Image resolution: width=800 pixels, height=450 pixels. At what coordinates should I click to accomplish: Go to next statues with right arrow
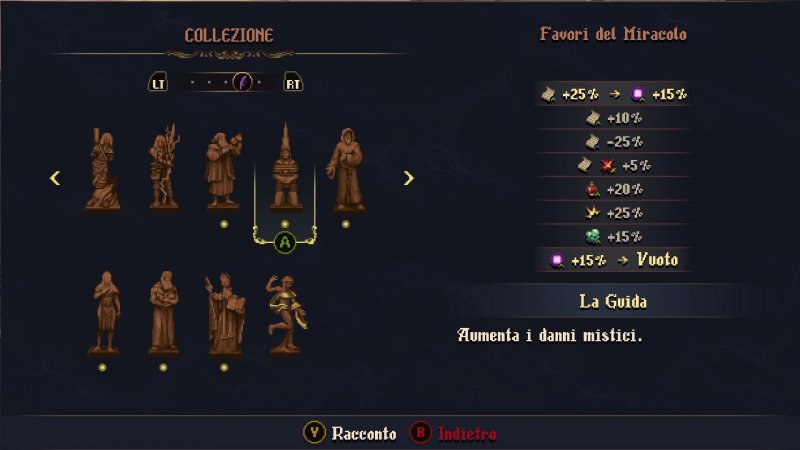(x=408, y=178)
